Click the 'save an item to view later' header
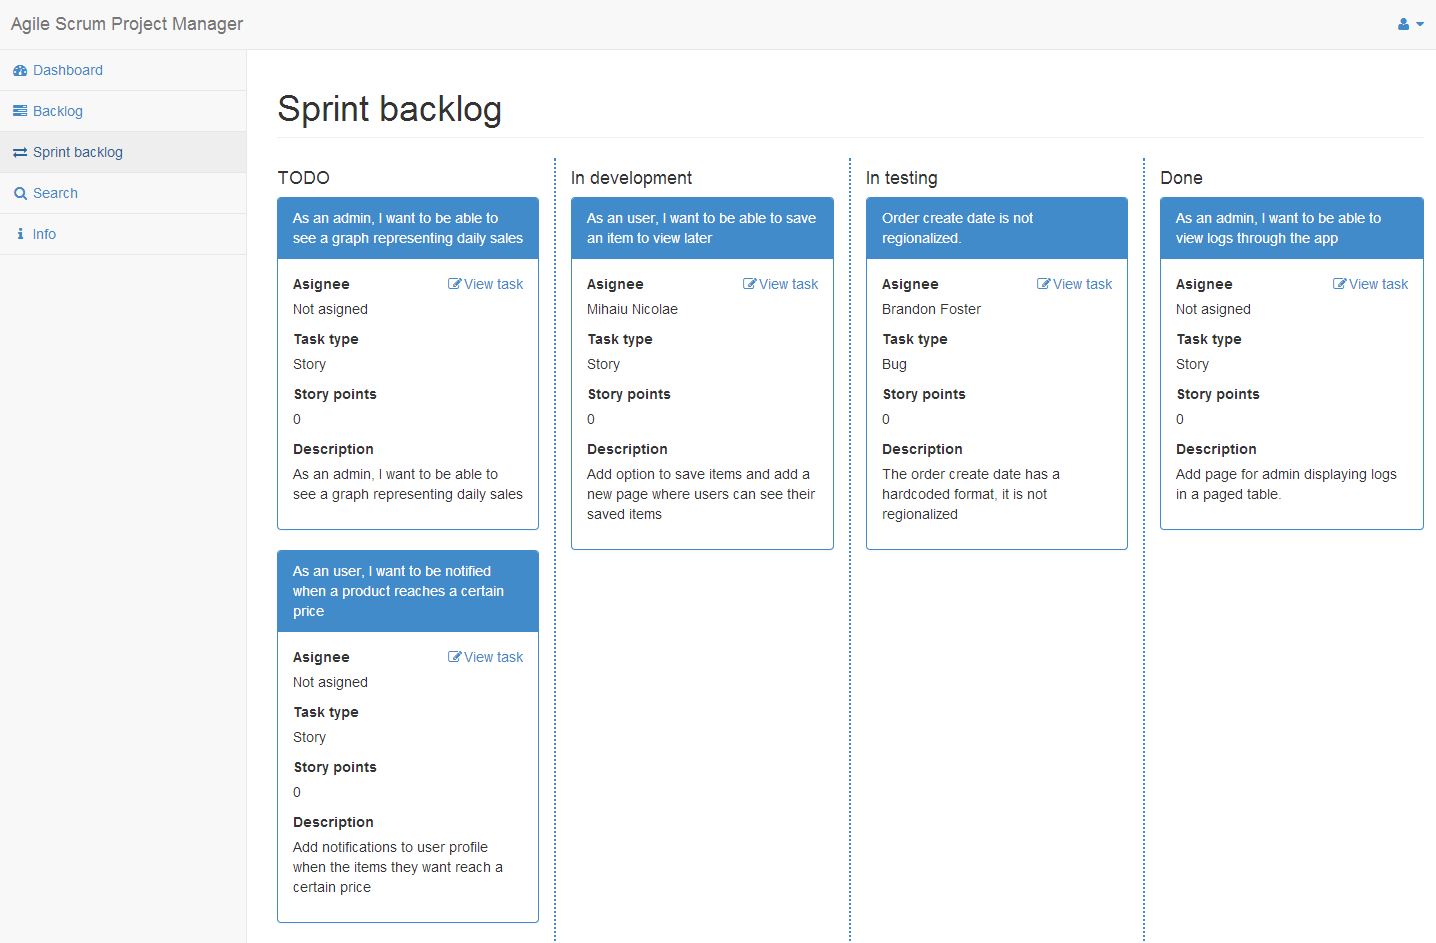This screenshot has height=943, width=1436. click(702, 228)
